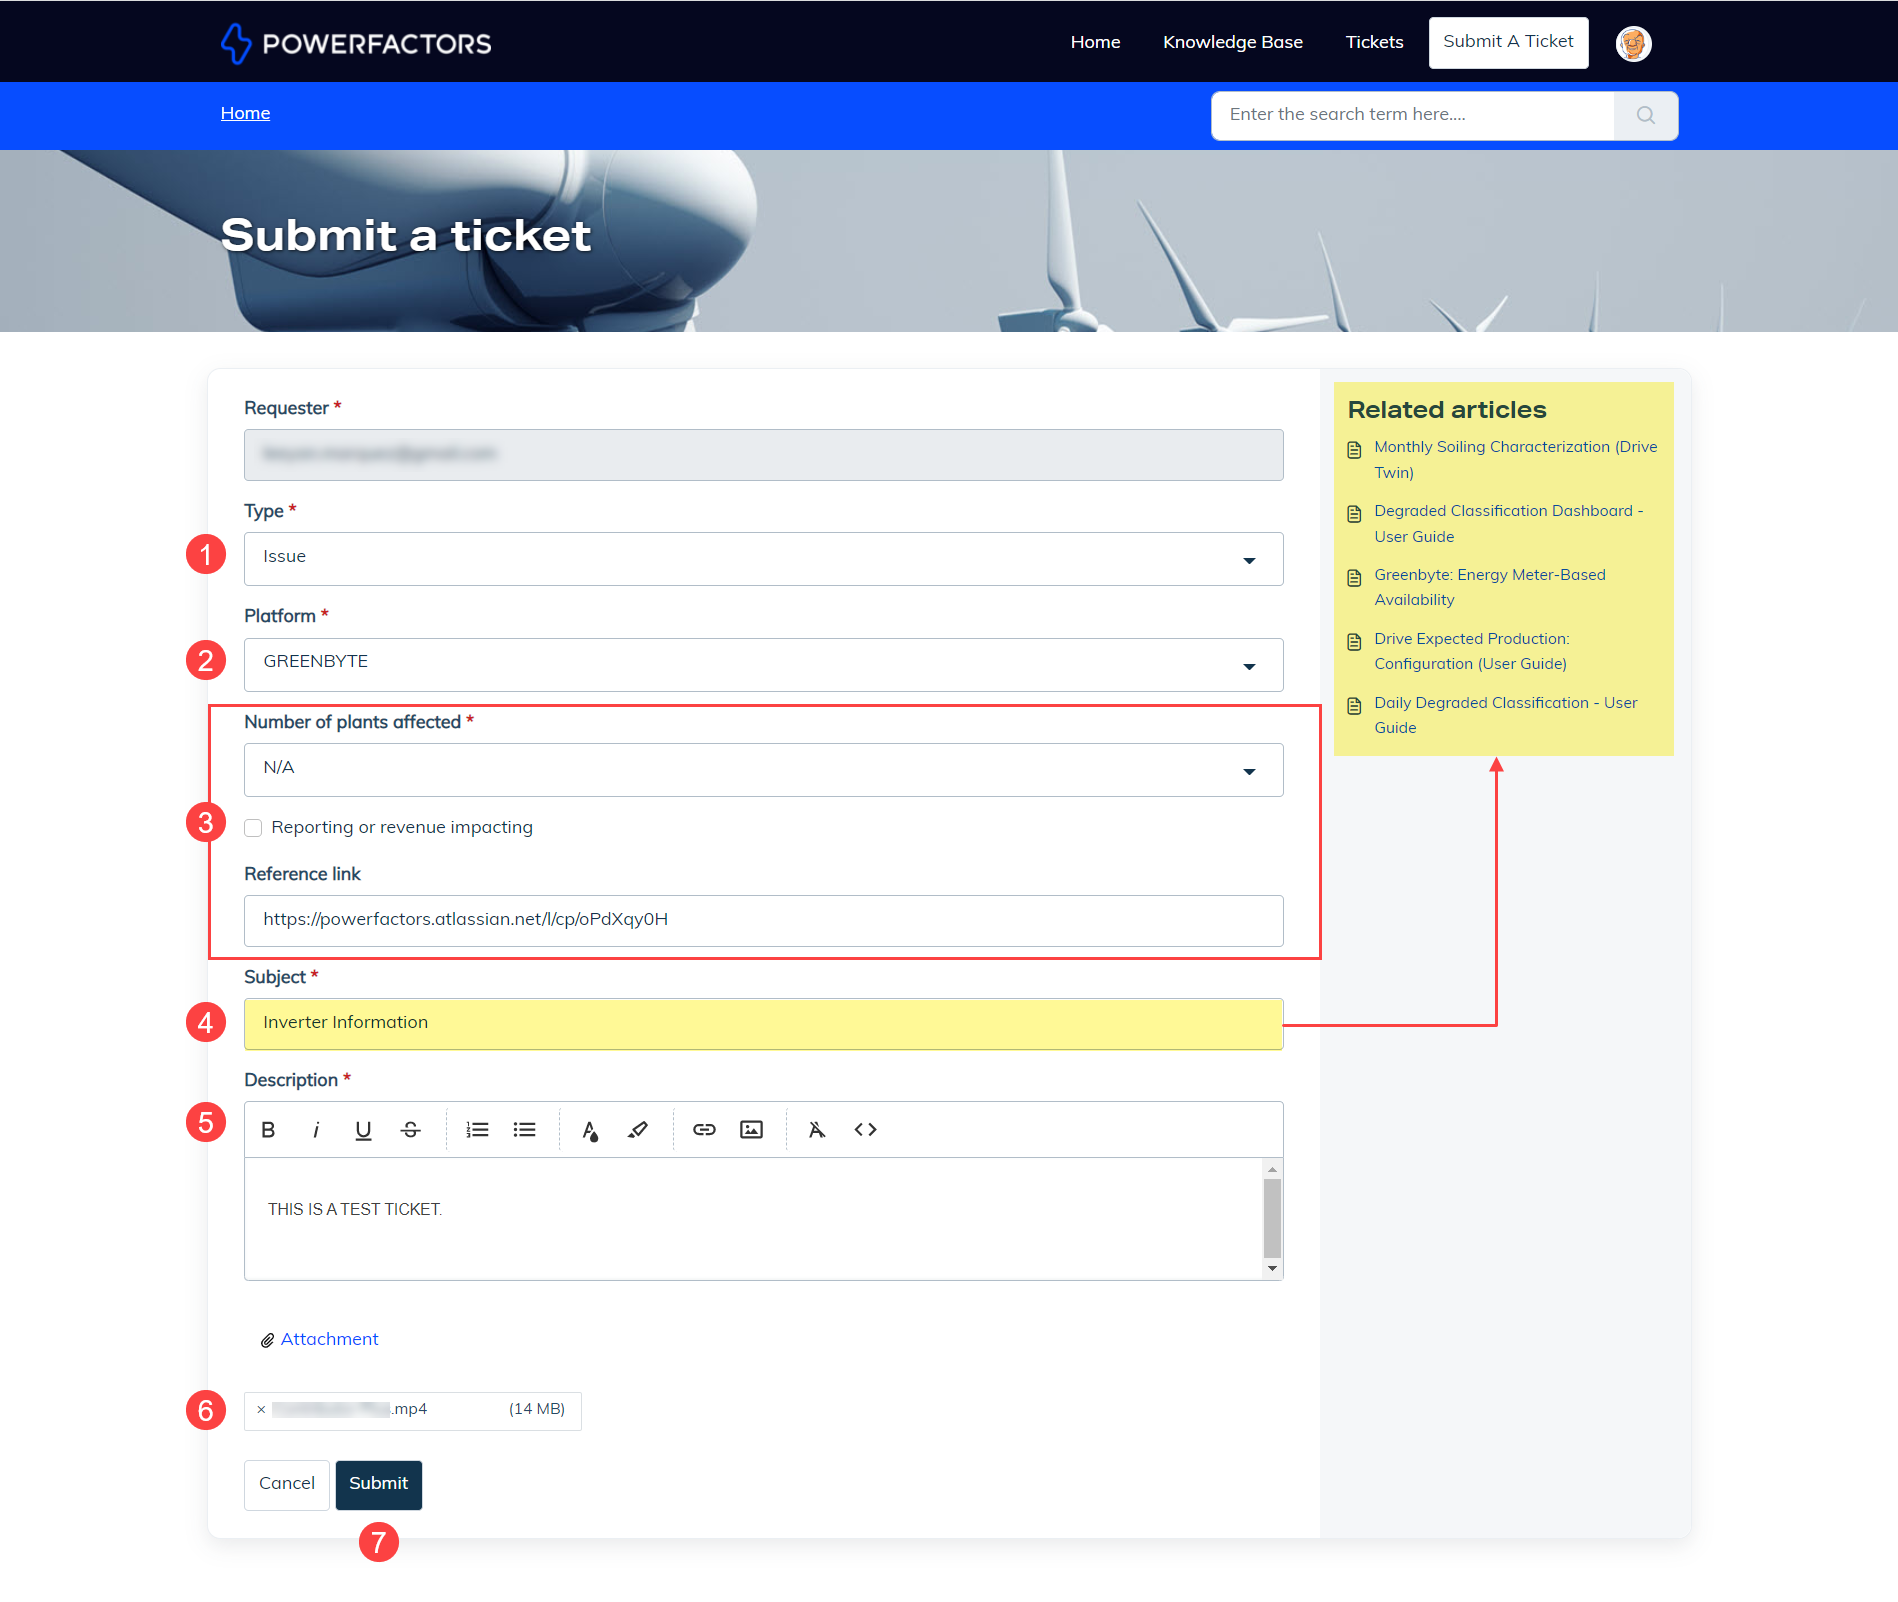The height and width of the screenshot is (1602, 1898).
Task: Click document icon beside Monthly Soiling article
Action: pos(1354,449)
